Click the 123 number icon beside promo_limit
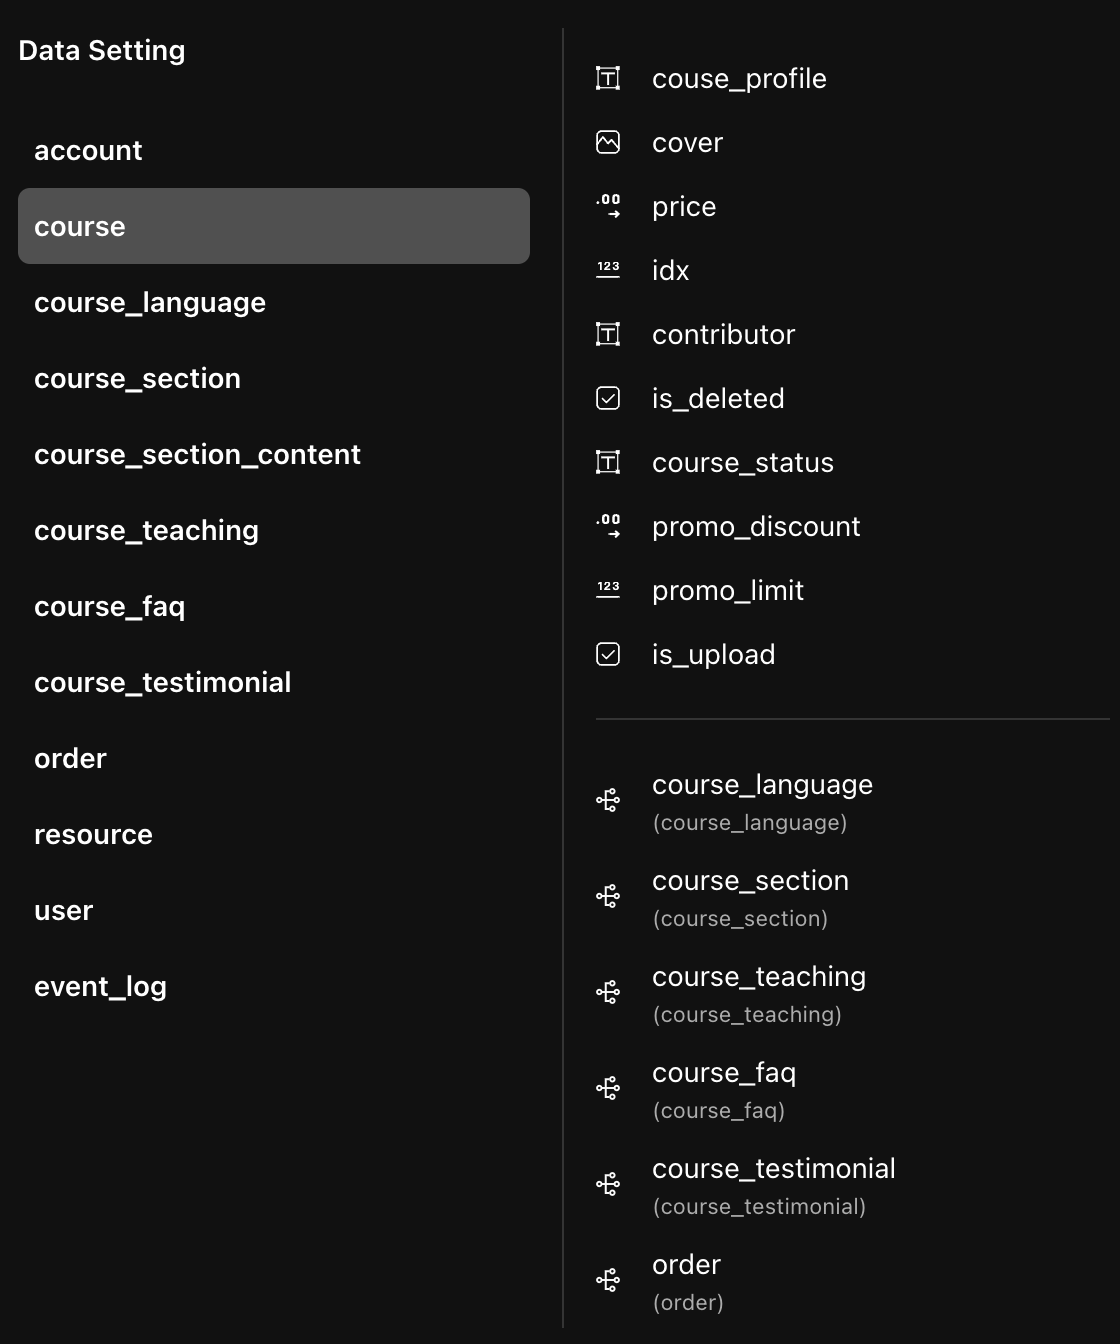 pyautogui.click(x=608, y=590)
